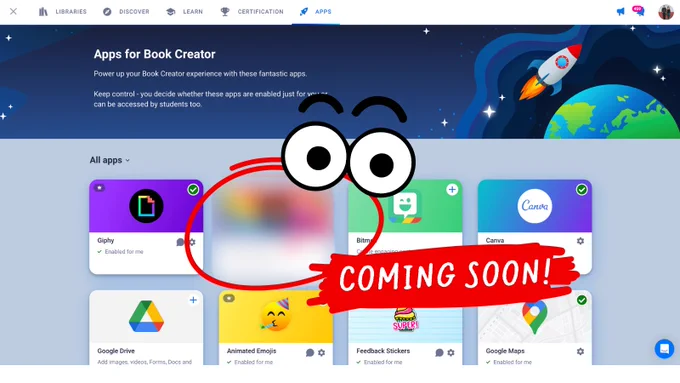Select the Apps tab

tap(315, 12)
